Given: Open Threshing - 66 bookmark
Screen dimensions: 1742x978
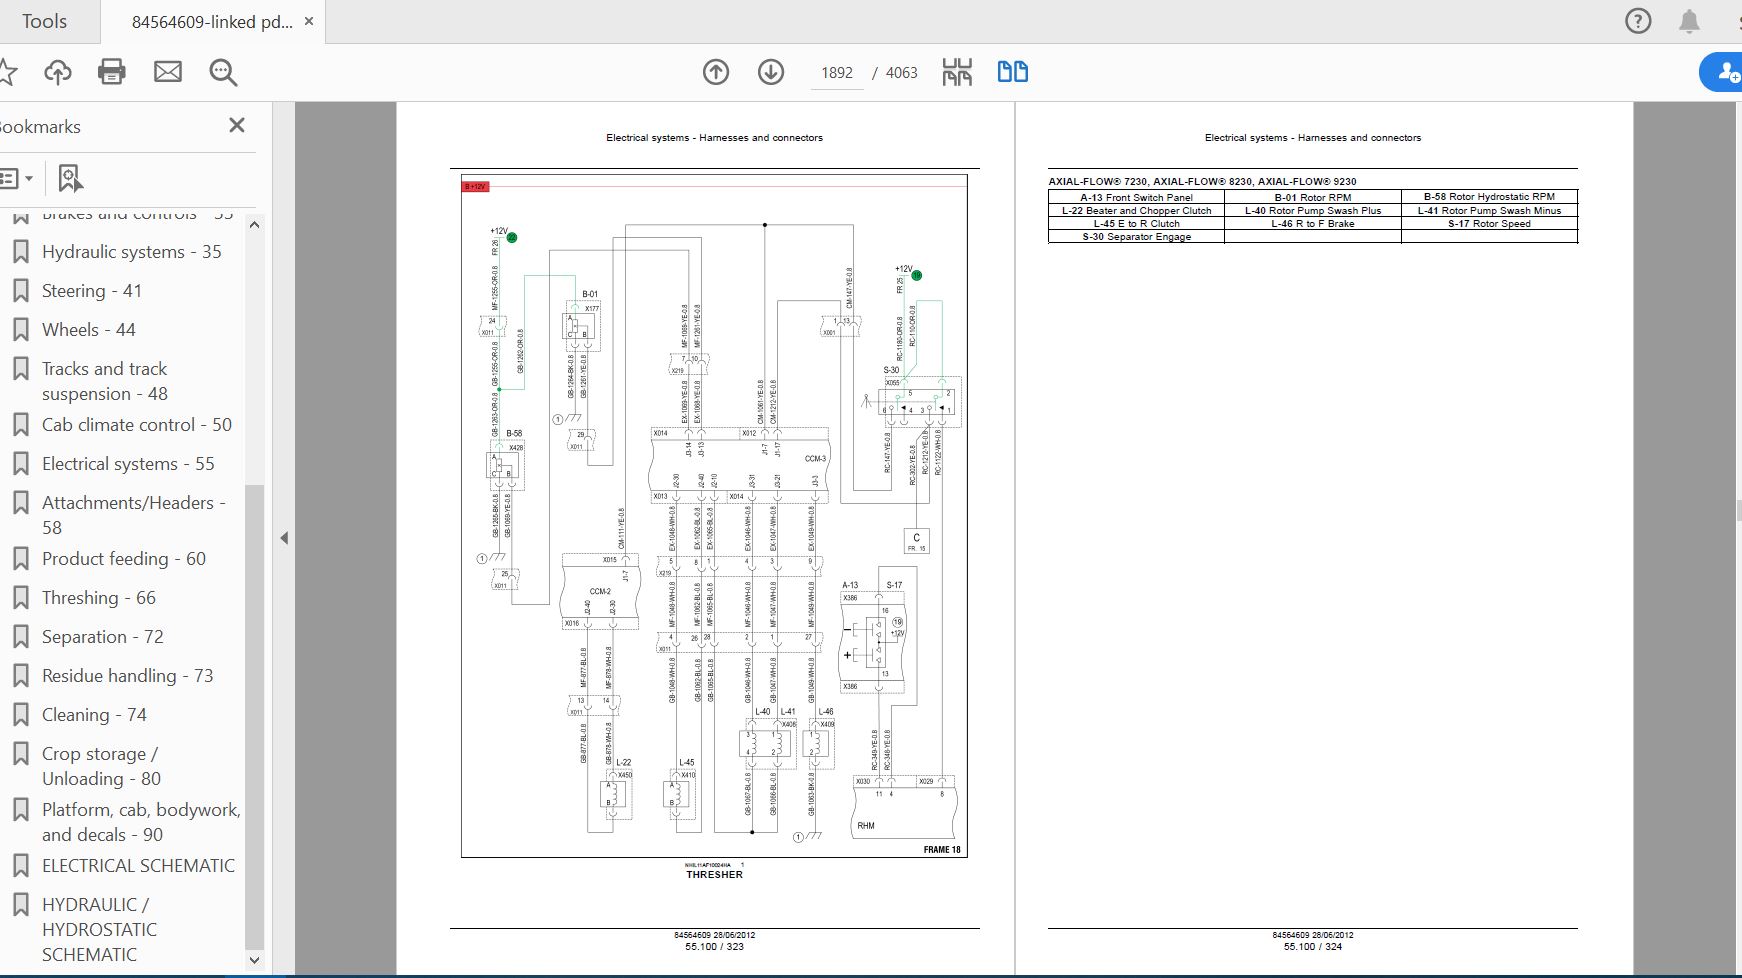Looking at the screenshot, I should [98, 598].
